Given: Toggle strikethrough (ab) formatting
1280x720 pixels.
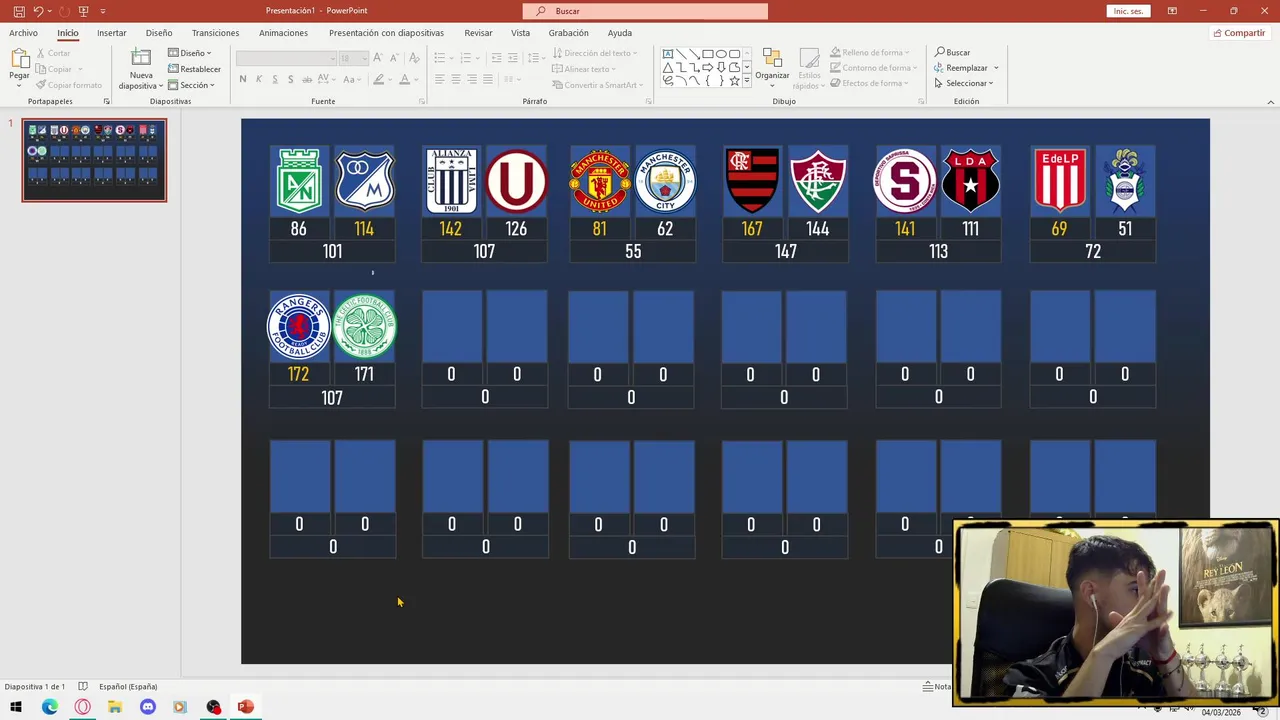Looking at the screenshot, I should pos(307,79).
